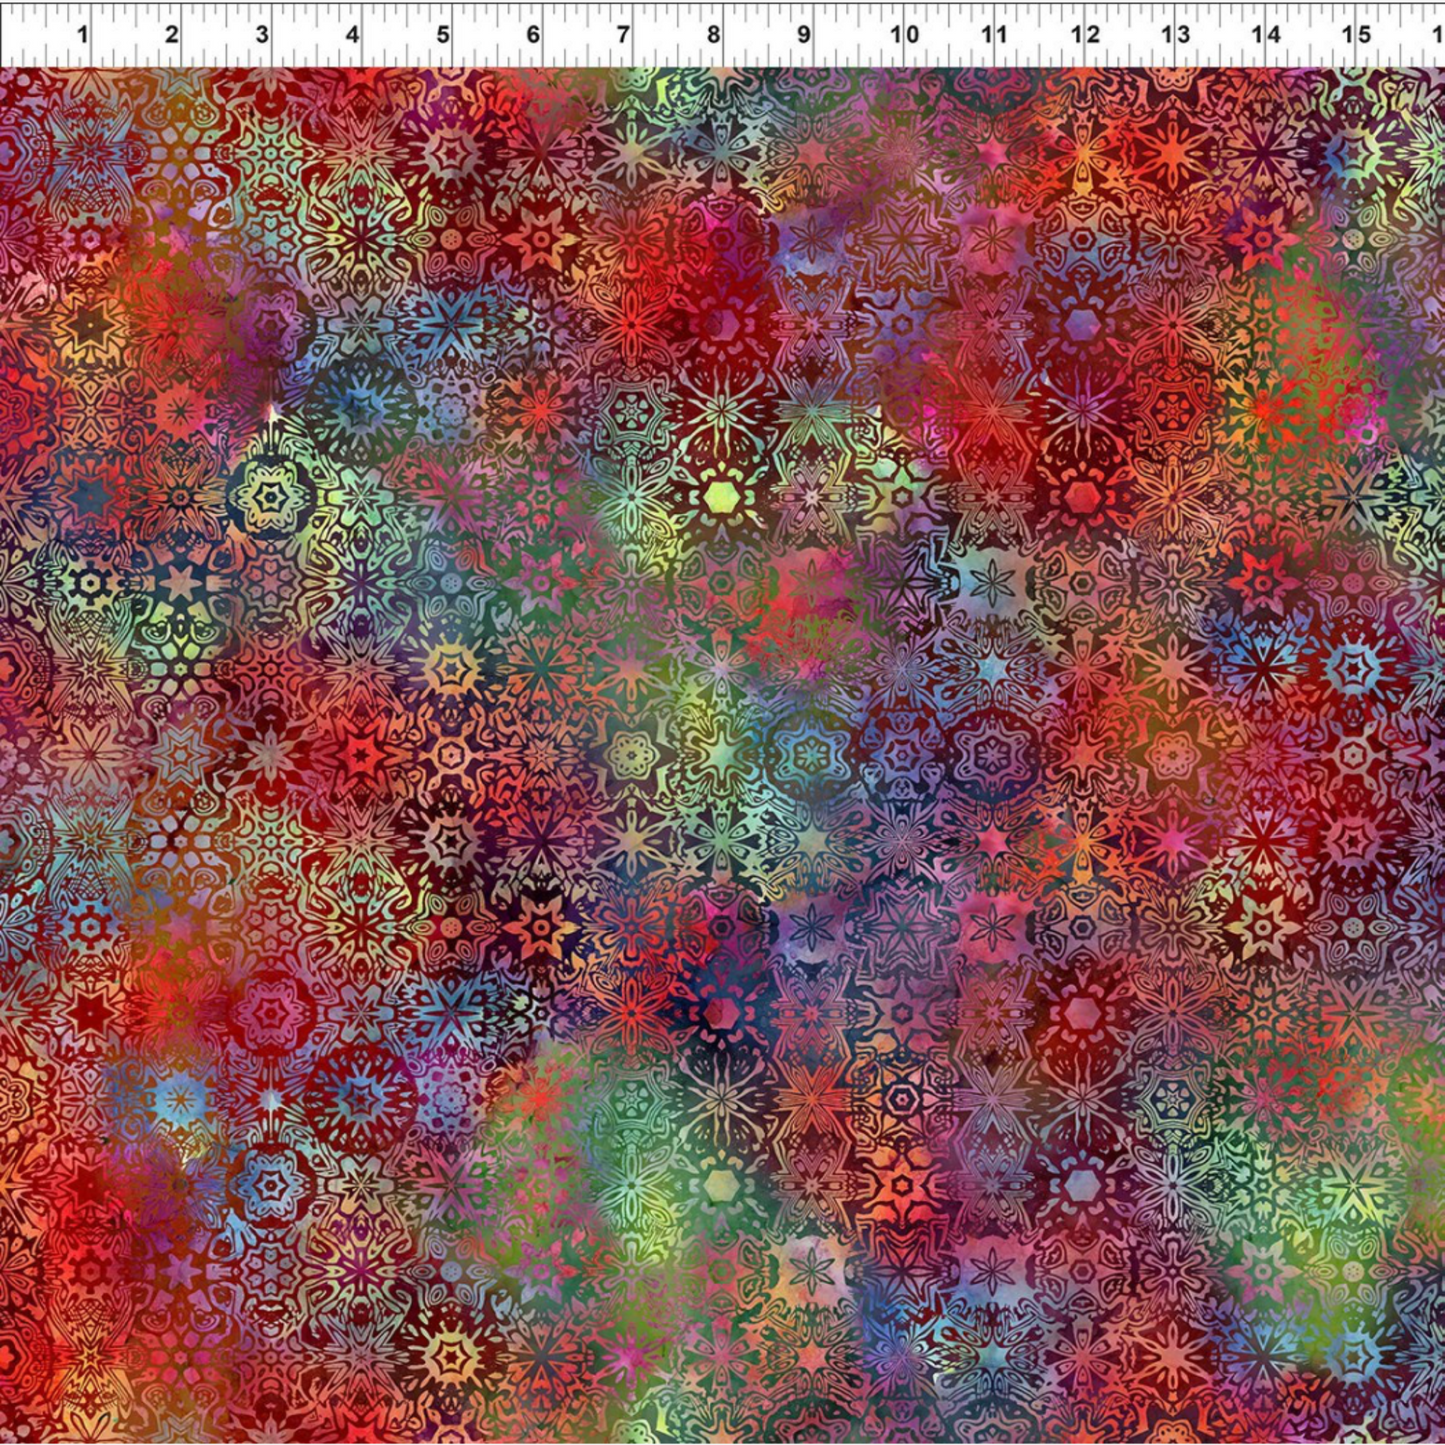This screenshot has width=1445, height=1445.
Task: Click the ruler label 1
Action: (x=83, y=35)
